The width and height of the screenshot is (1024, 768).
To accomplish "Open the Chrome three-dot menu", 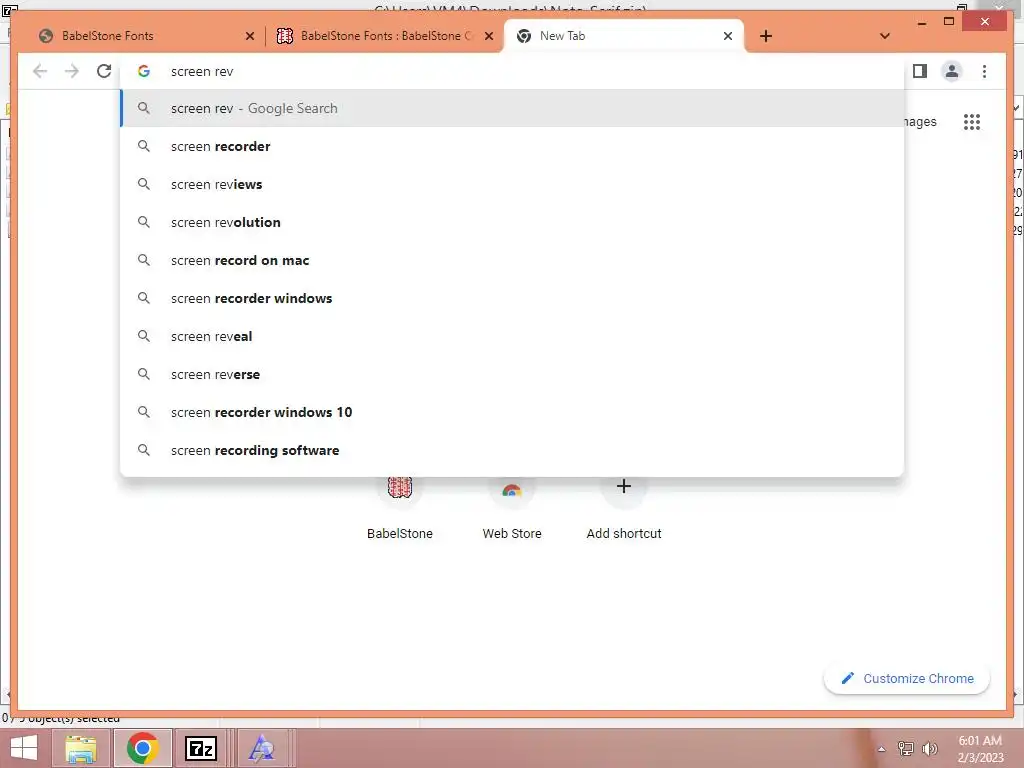I will tap(984, 71).
